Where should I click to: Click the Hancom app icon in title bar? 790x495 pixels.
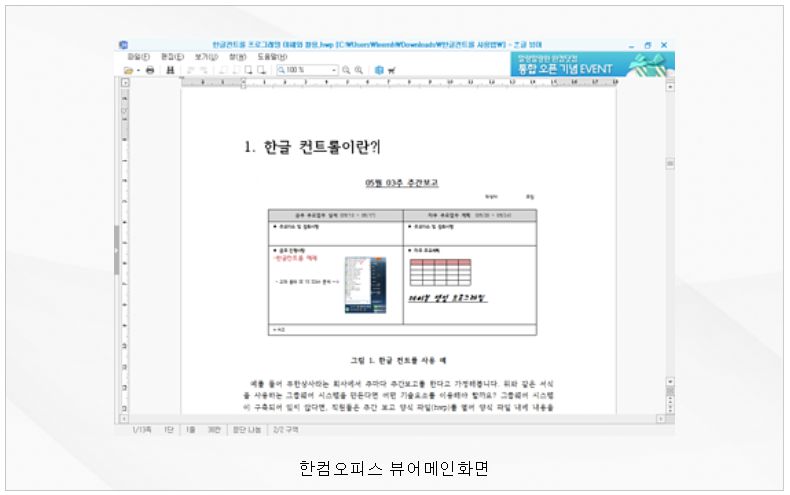(123, 45)
